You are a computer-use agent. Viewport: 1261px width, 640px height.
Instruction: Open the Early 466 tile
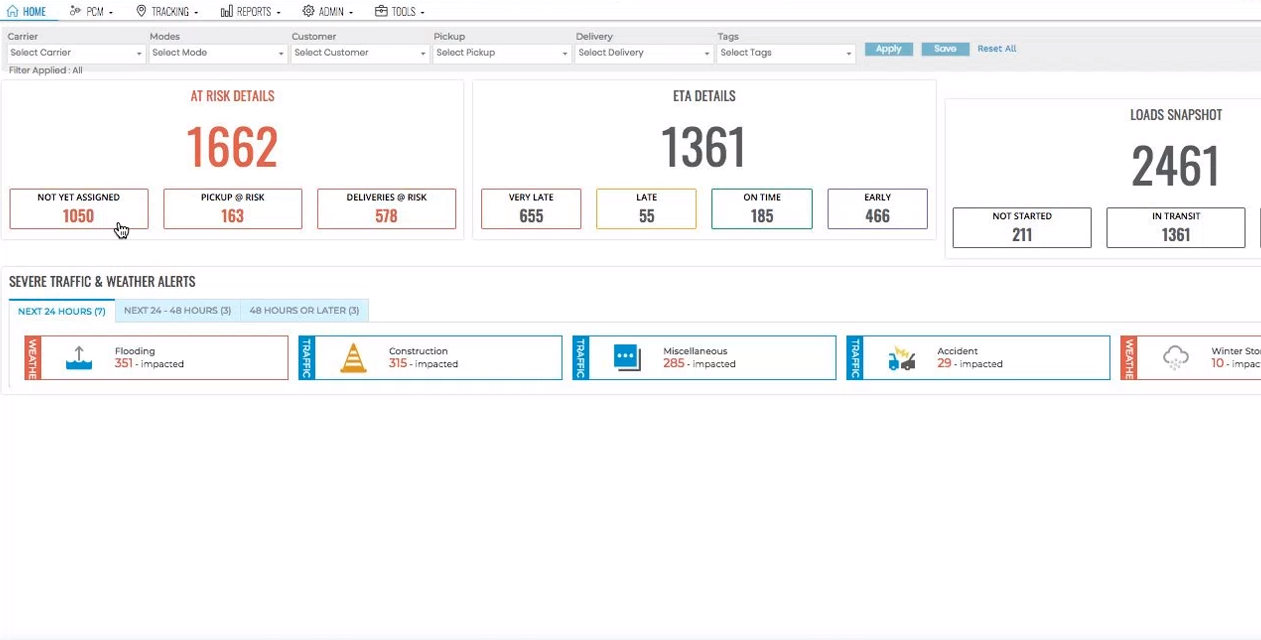(x=877, y=209)
